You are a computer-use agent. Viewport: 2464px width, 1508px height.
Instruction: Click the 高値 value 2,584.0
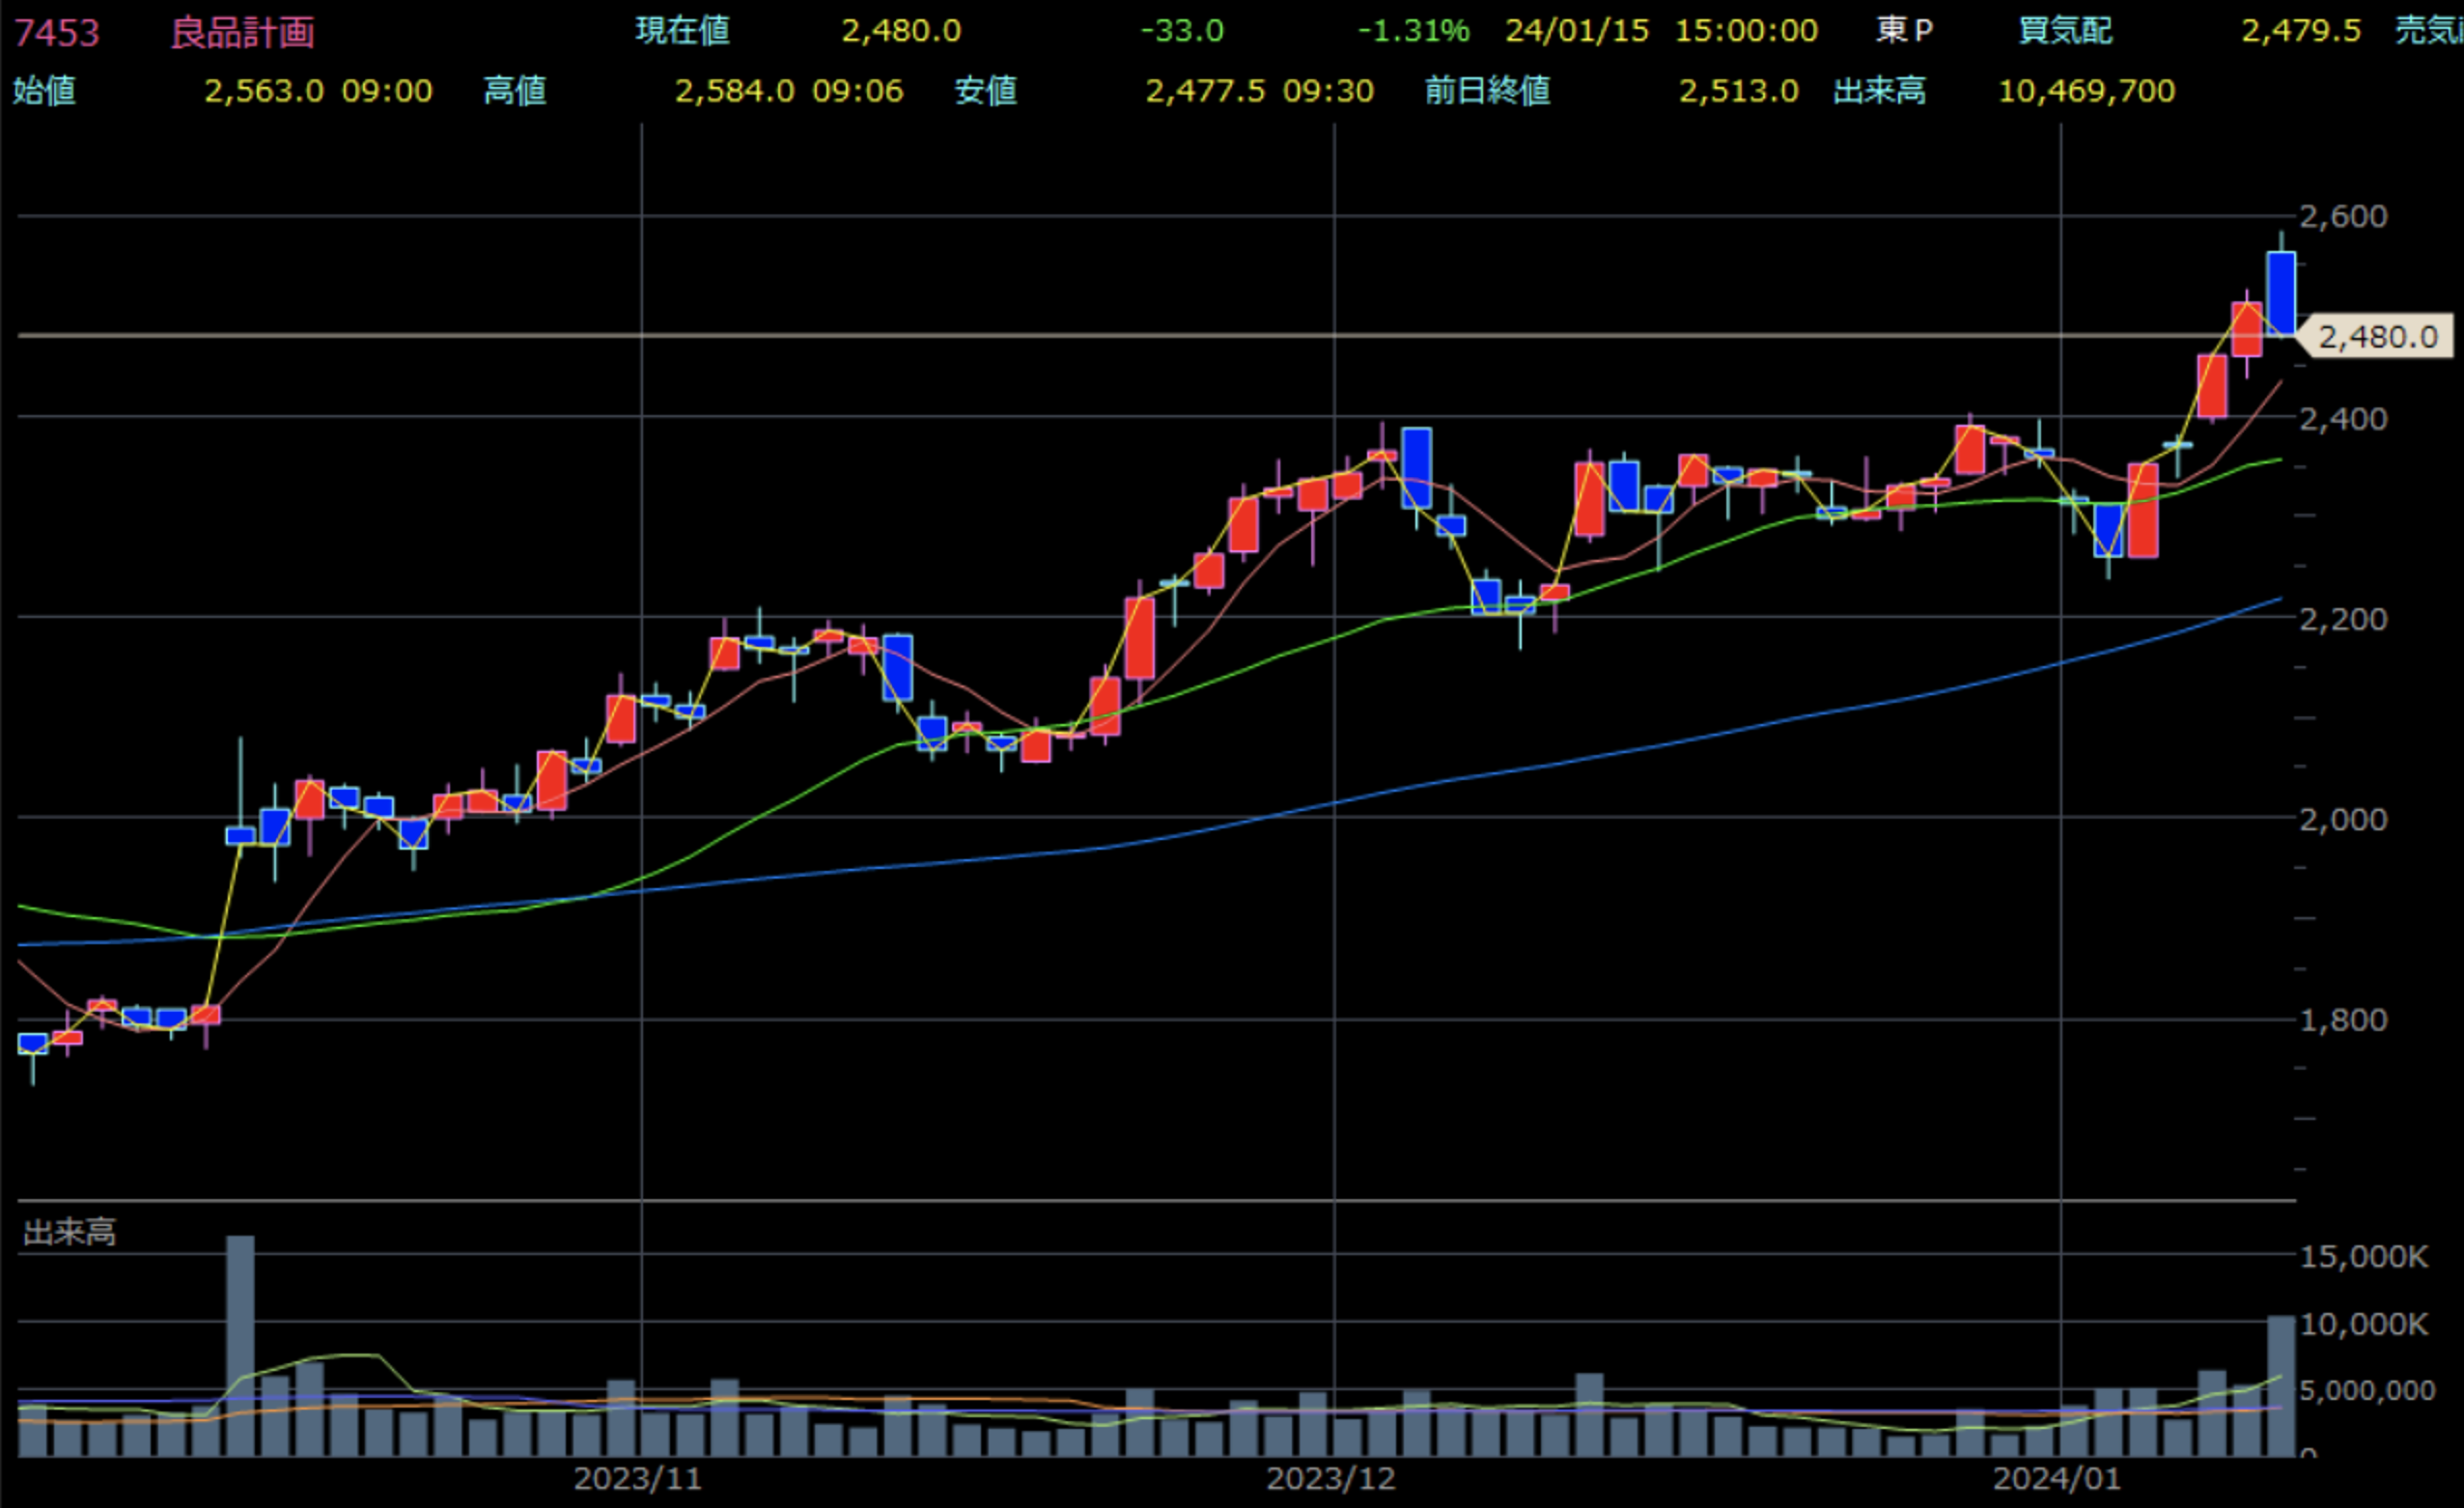[x=734, y=91]
